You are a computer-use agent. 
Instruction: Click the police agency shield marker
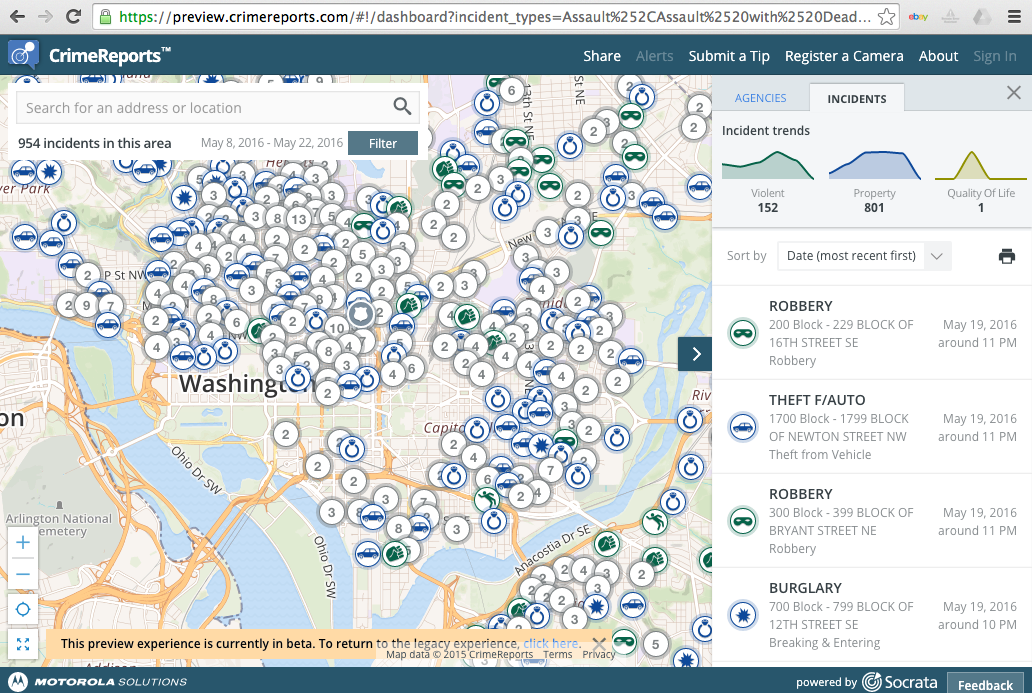pos(360,314)
